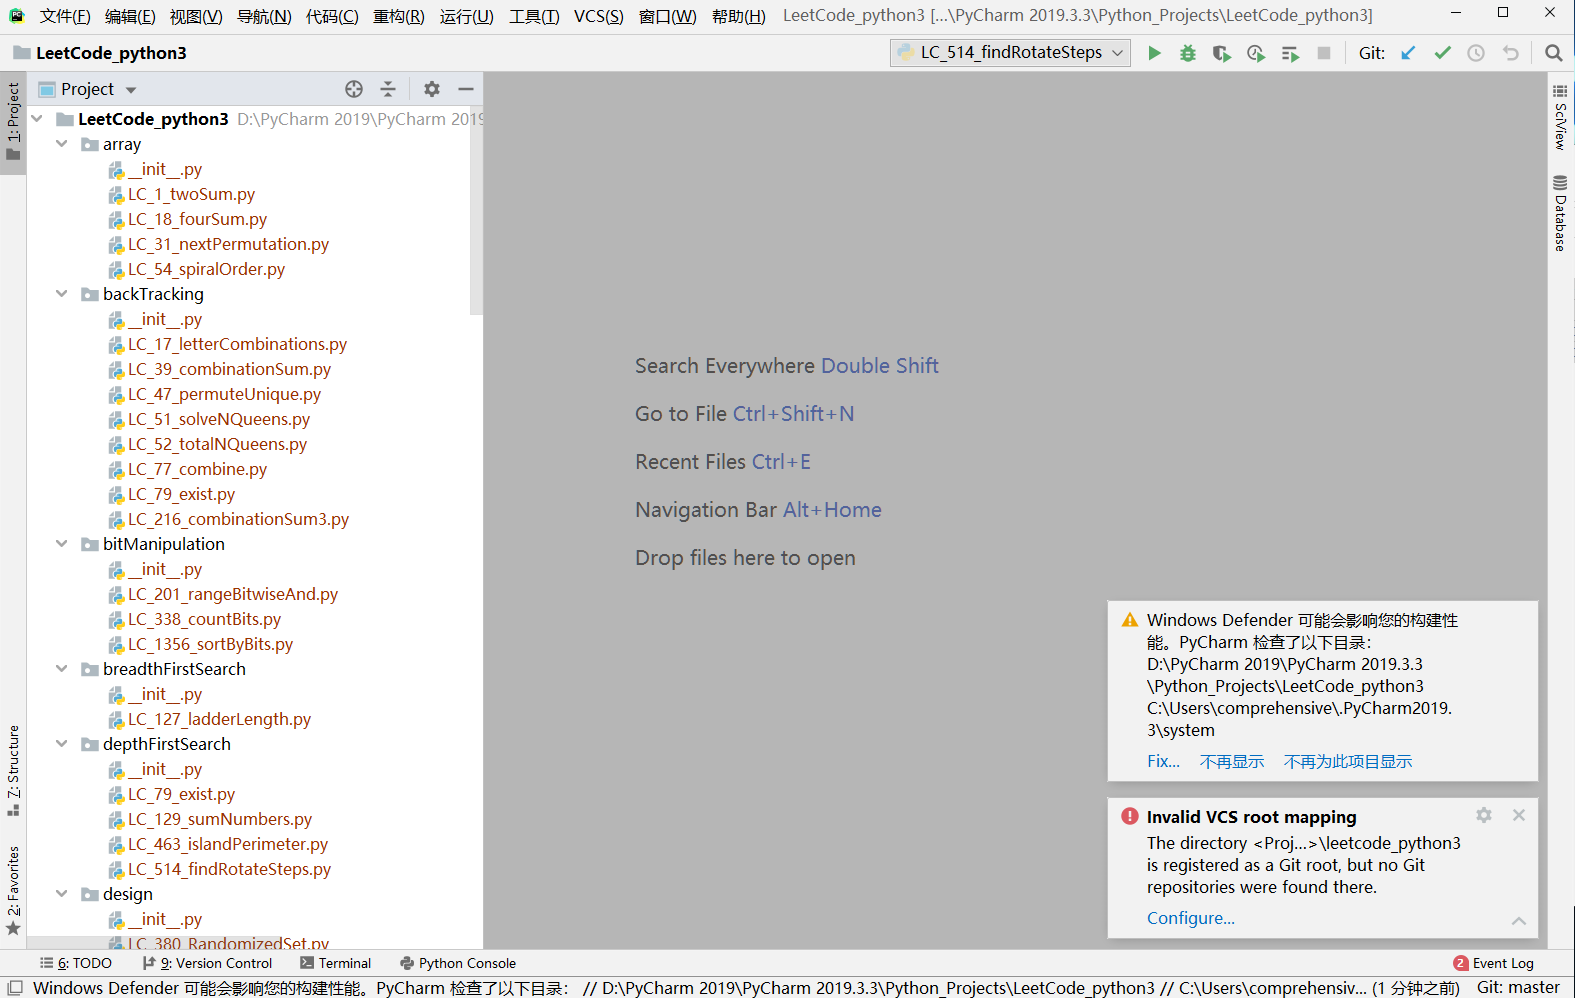This screenshot has width=1575, height=998.
Task: Click Git: master branch in status bar
Action: pyautogui.click(x=1518, y=987)
